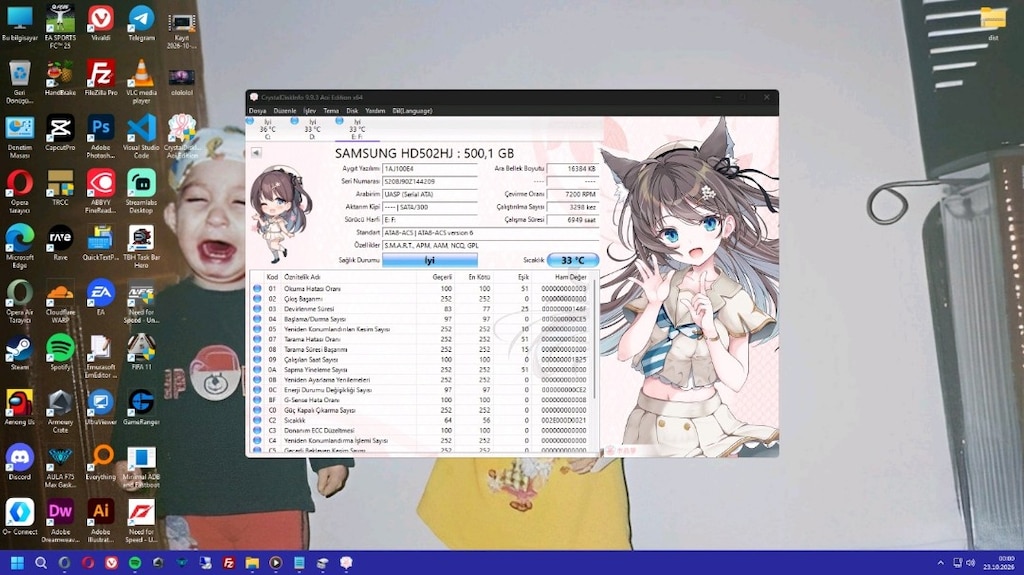Open the Tema menu
The height and width of the screenshot is (575, 1024).
(331, 111)
